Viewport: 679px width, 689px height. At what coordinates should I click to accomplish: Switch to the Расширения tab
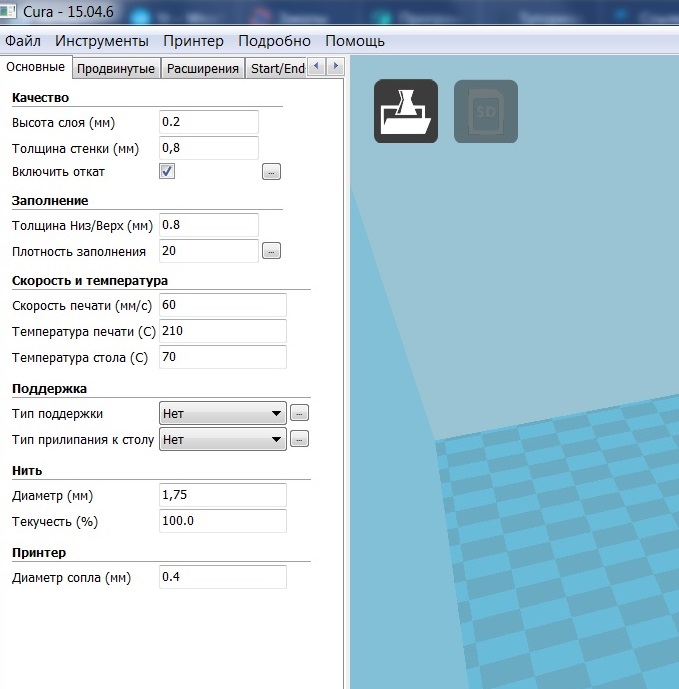[x=203, y=68]
